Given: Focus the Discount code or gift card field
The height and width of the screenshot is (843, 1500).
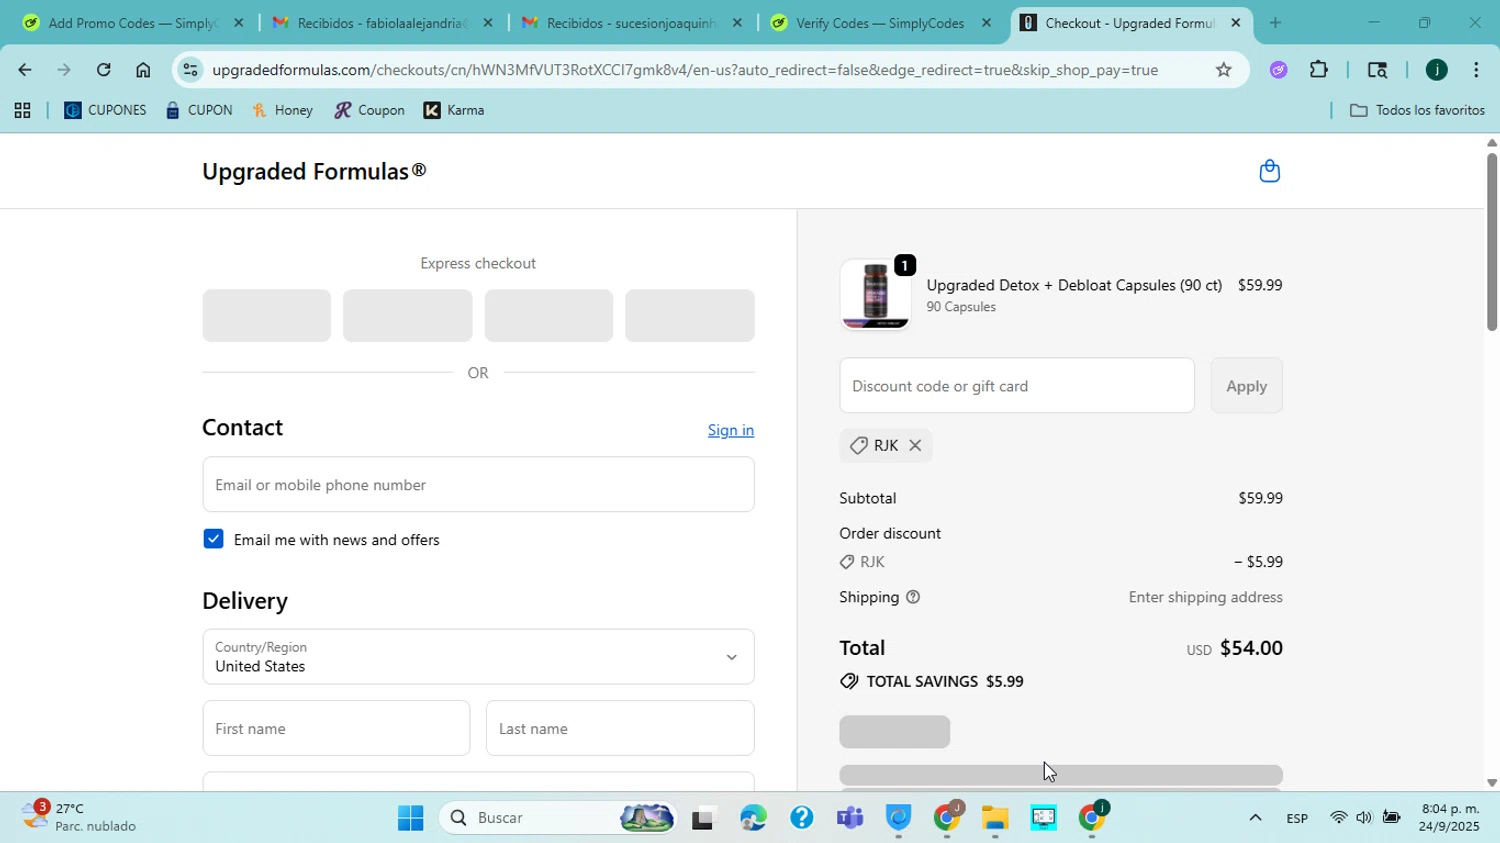Looking at the screenshot, I should [x=1017, y=386].
